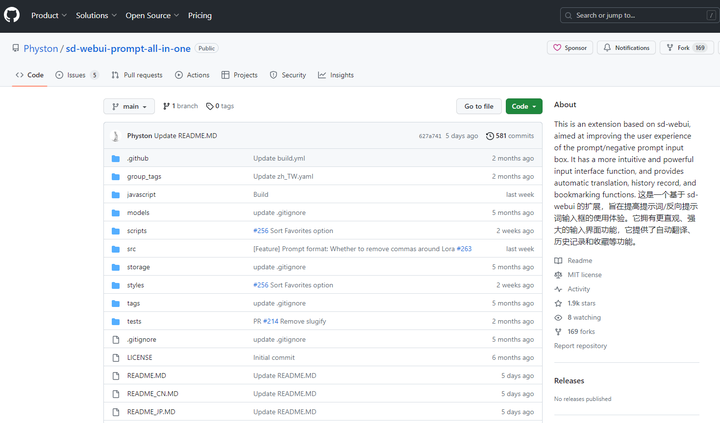Open Update zh_TW.yaml commit message
This screenshot has width=720, height=423.
tap(283, 176)
